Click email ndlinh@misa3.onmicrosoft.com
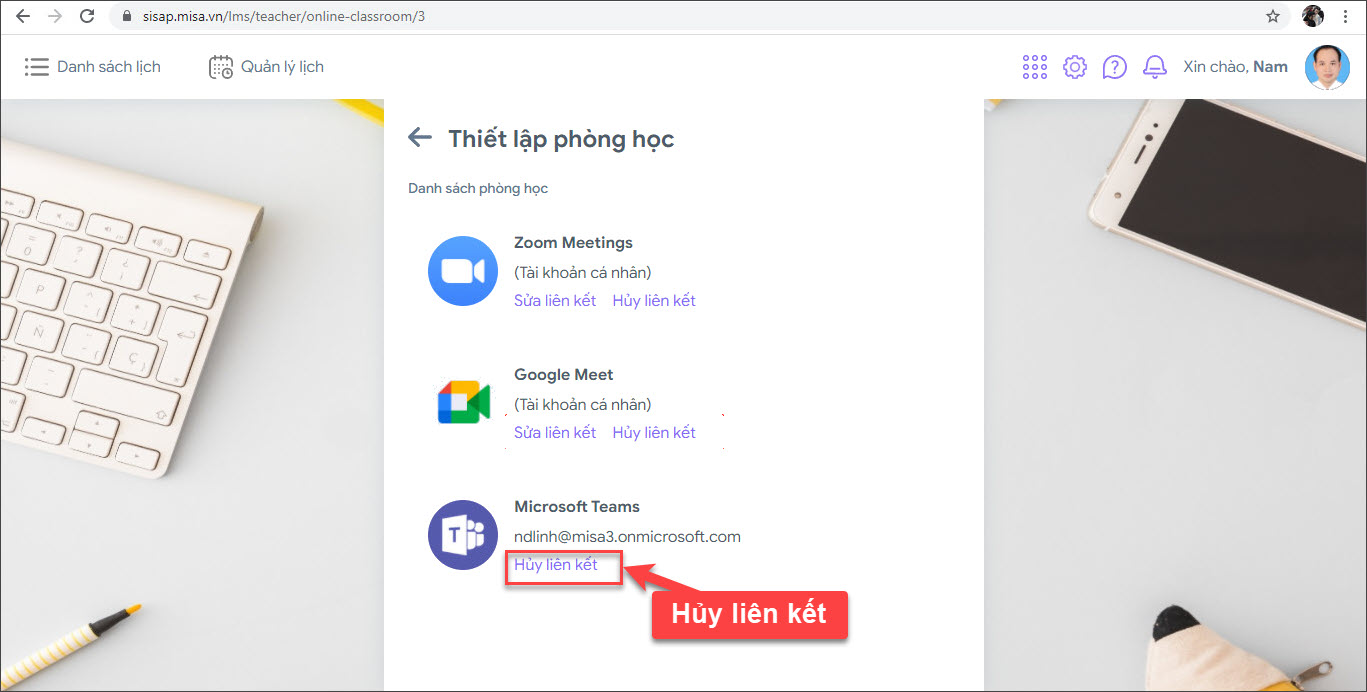 [x=627, y=537]
